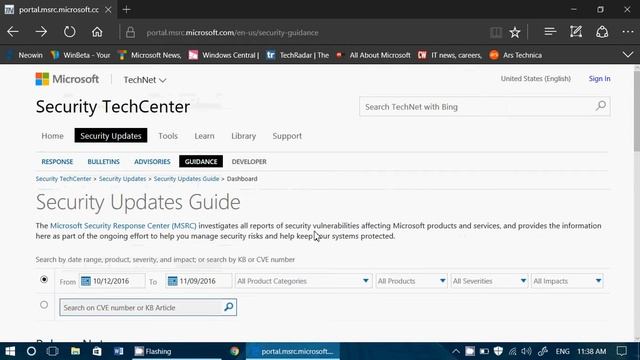
Task: Open the All Impacts dropdown
Action: [567, 281]
